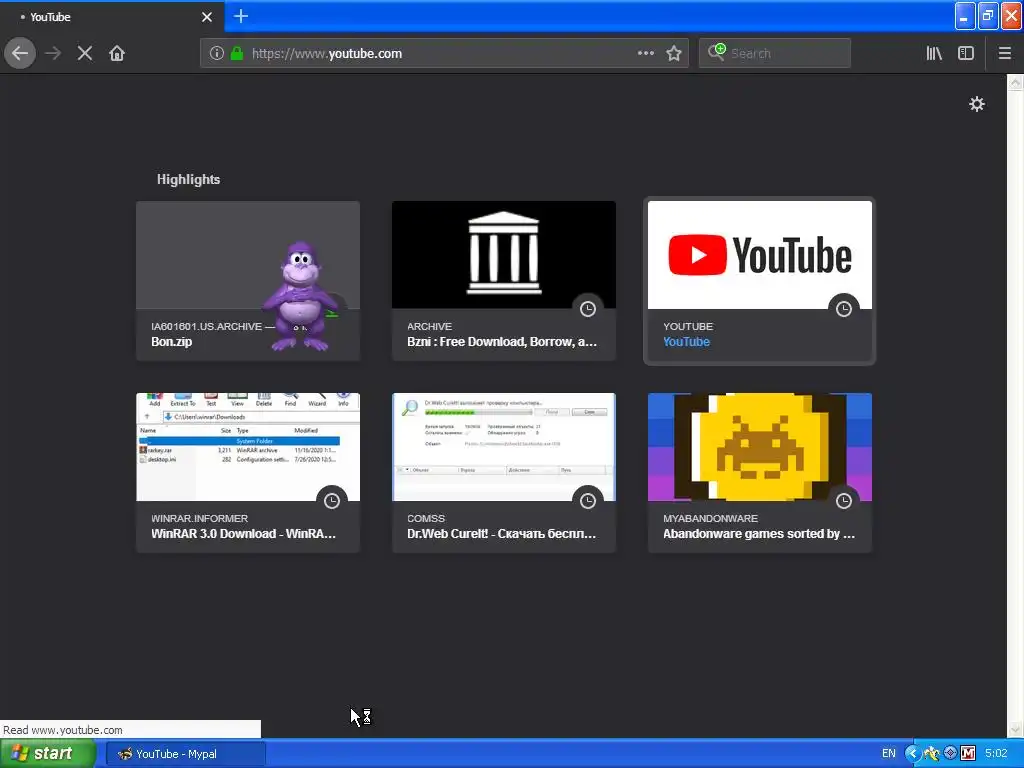This screenshot has width=1024, height=768.
Task: Open a new tab with plus button
Action: [x=240, y=16]
